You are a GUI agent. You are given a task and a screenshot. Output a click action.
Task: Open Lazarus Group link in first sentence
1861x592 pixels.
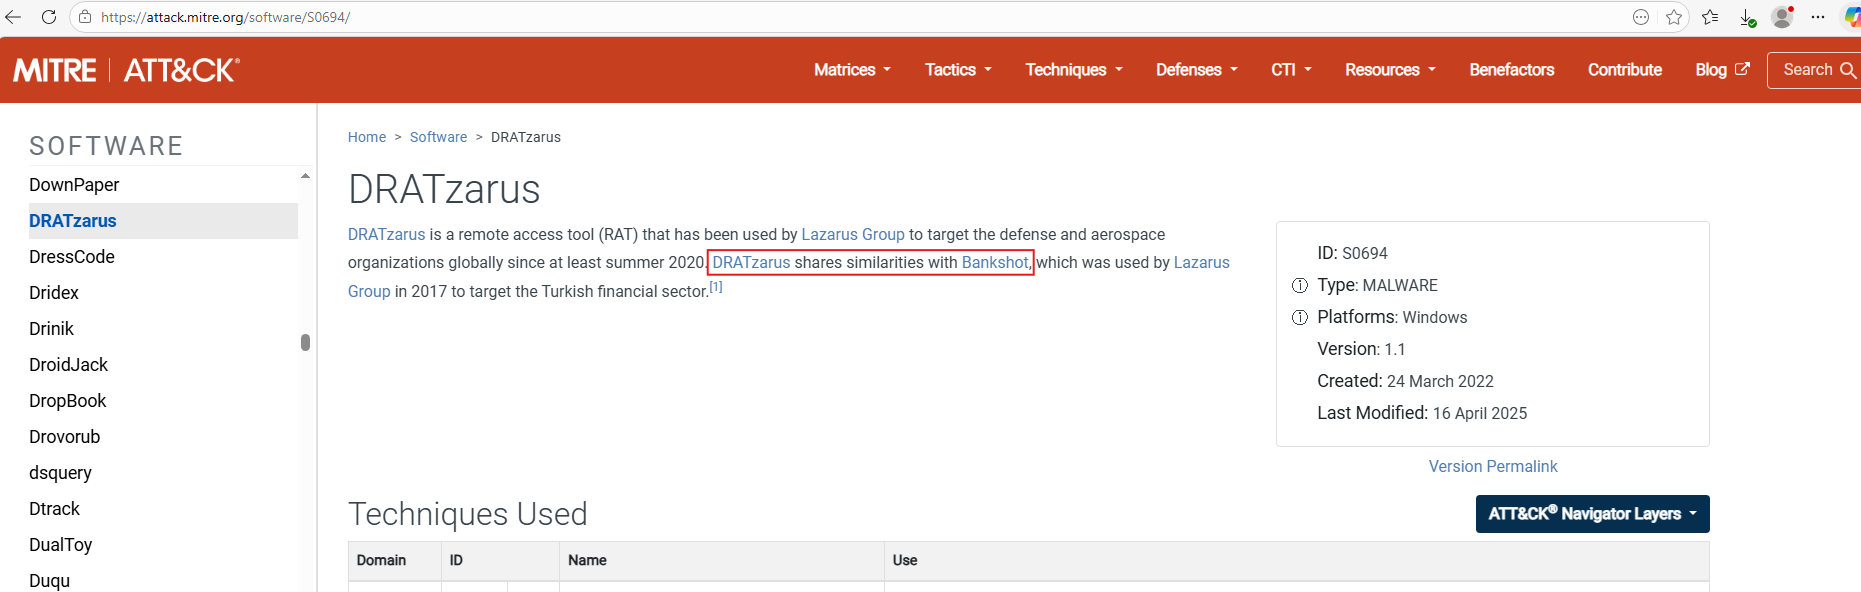pos(853,234)
